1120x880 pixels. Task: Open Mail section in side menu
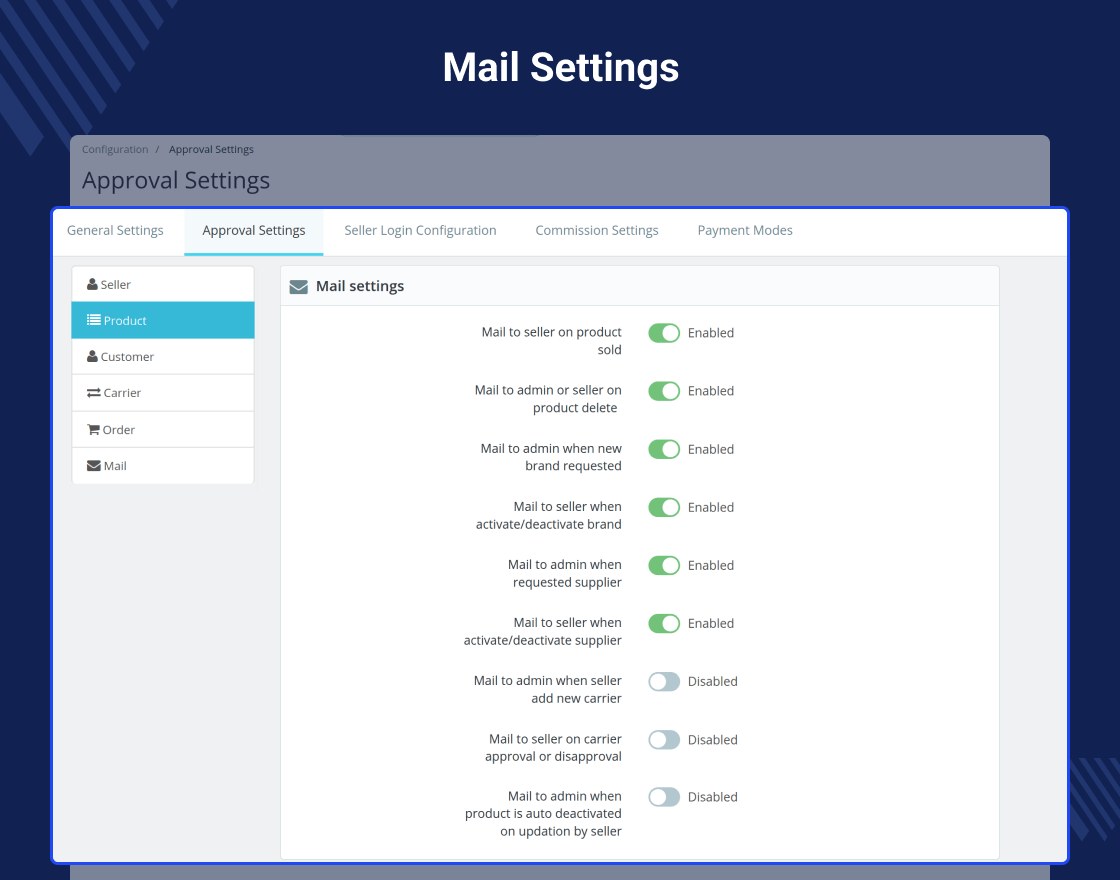click(x=163, y=466)
